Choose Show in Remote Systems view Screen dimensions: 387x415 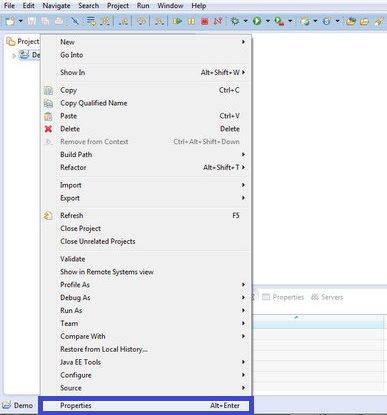point(146,272)
